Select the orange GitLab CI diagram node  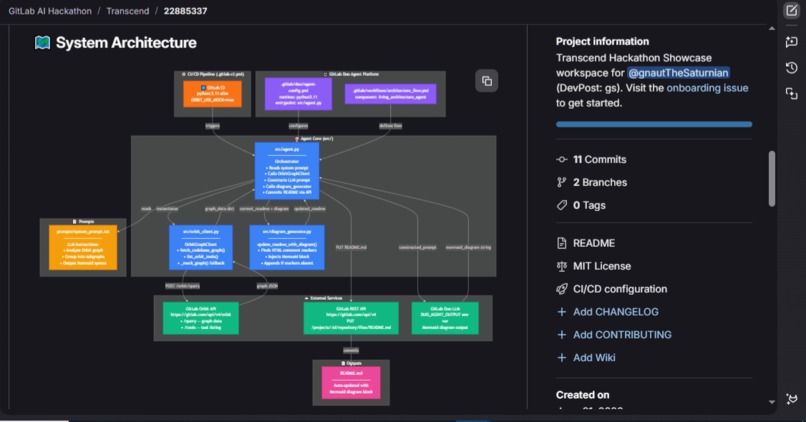click(212, 94)
